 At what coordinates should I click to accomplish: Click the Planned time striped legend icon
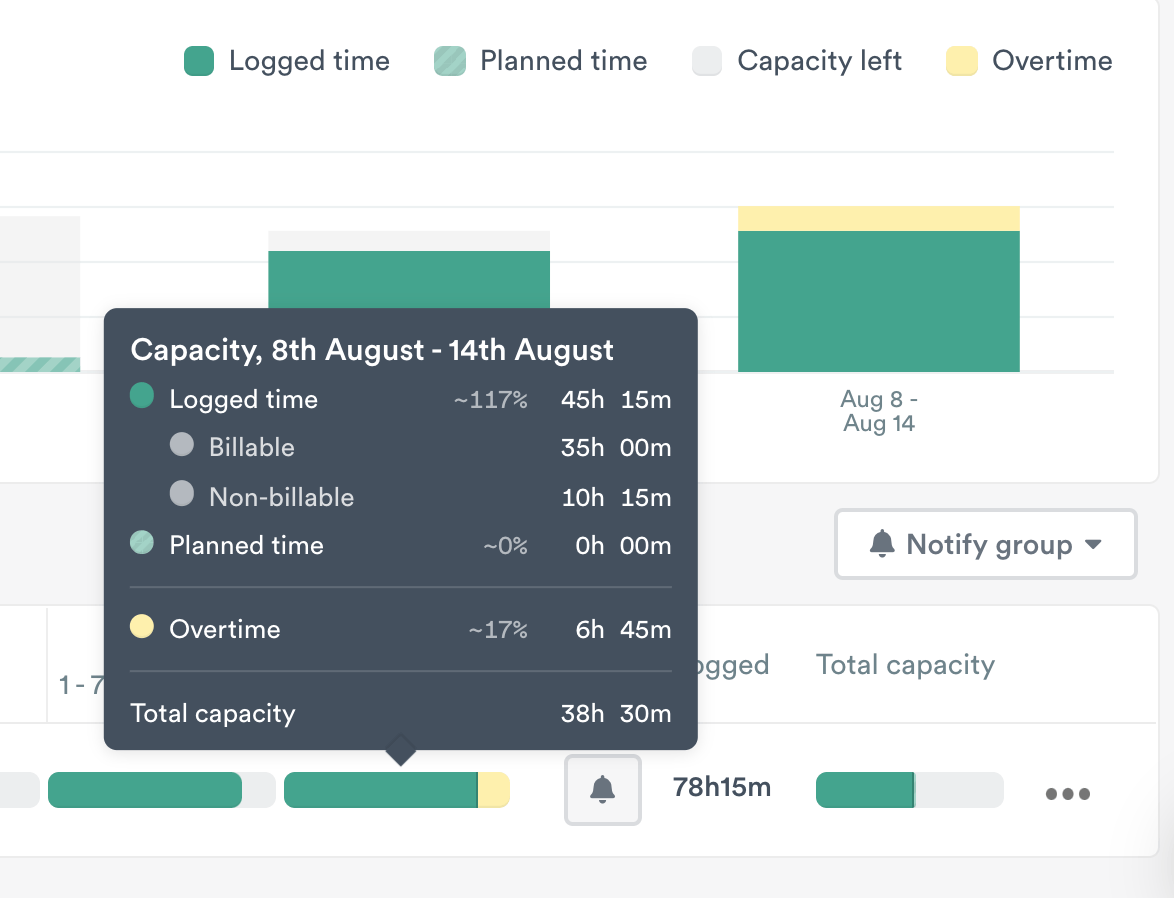click(x=450, y=62)
